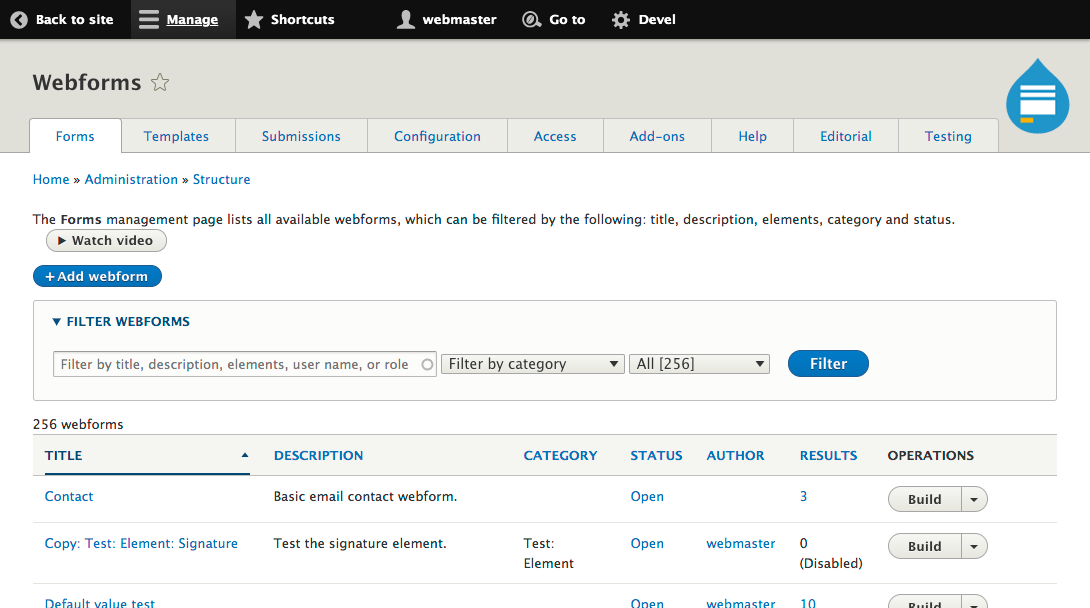Screen dimensions: 1090x608
Task: Click the Drupal water-drop logo
Action: (x=1037, y=96)
